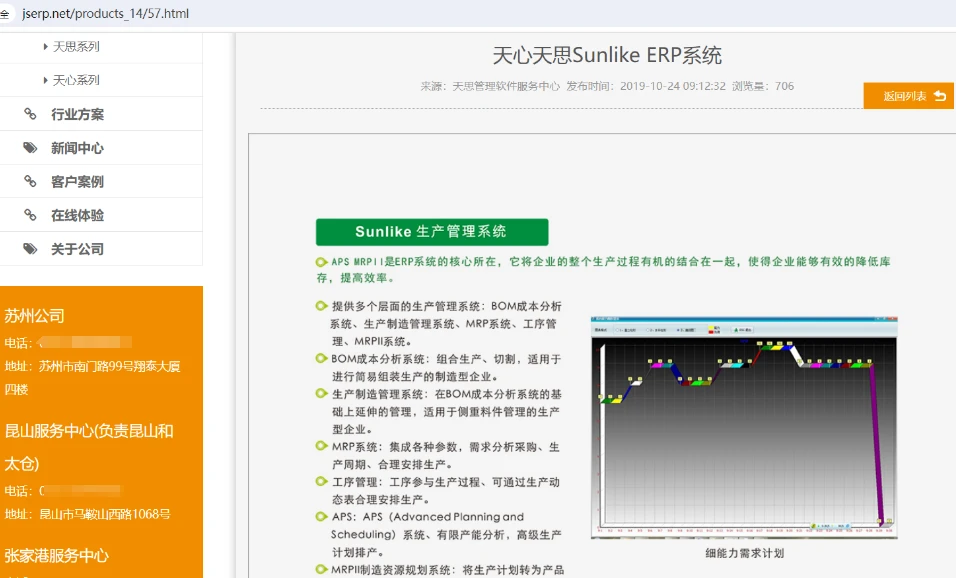
Task: Click the link icon beside 在线体验
Action: pyautogui.click(x=30, y=215)
